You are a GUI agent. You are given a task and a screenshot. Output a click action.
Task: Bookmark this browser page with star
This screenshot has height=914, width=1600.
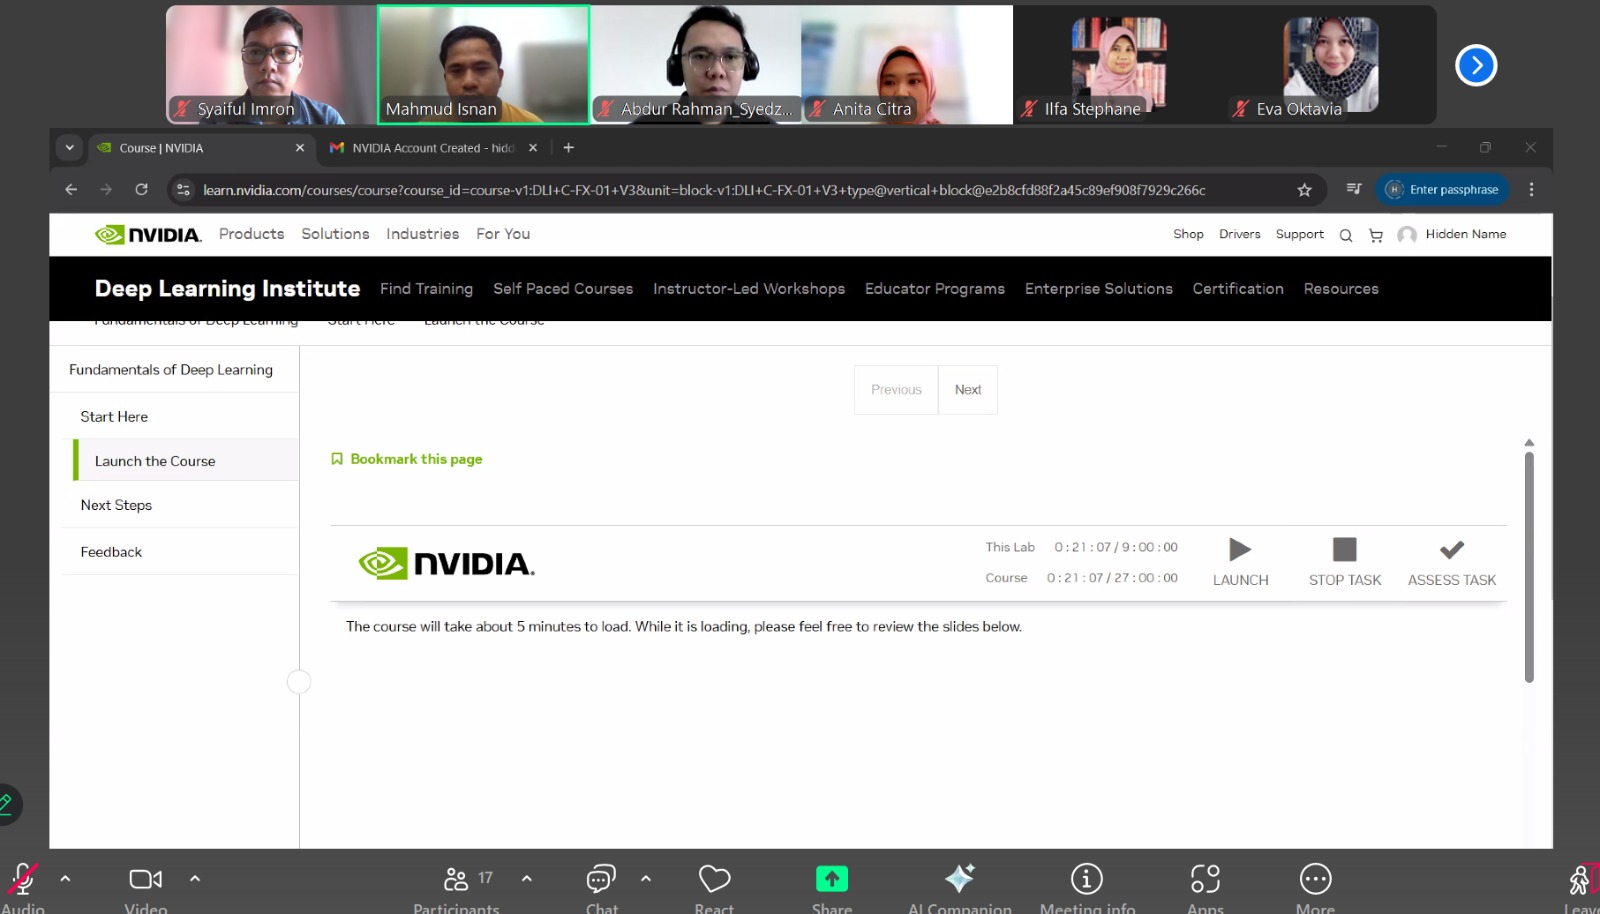(1304, 190)
